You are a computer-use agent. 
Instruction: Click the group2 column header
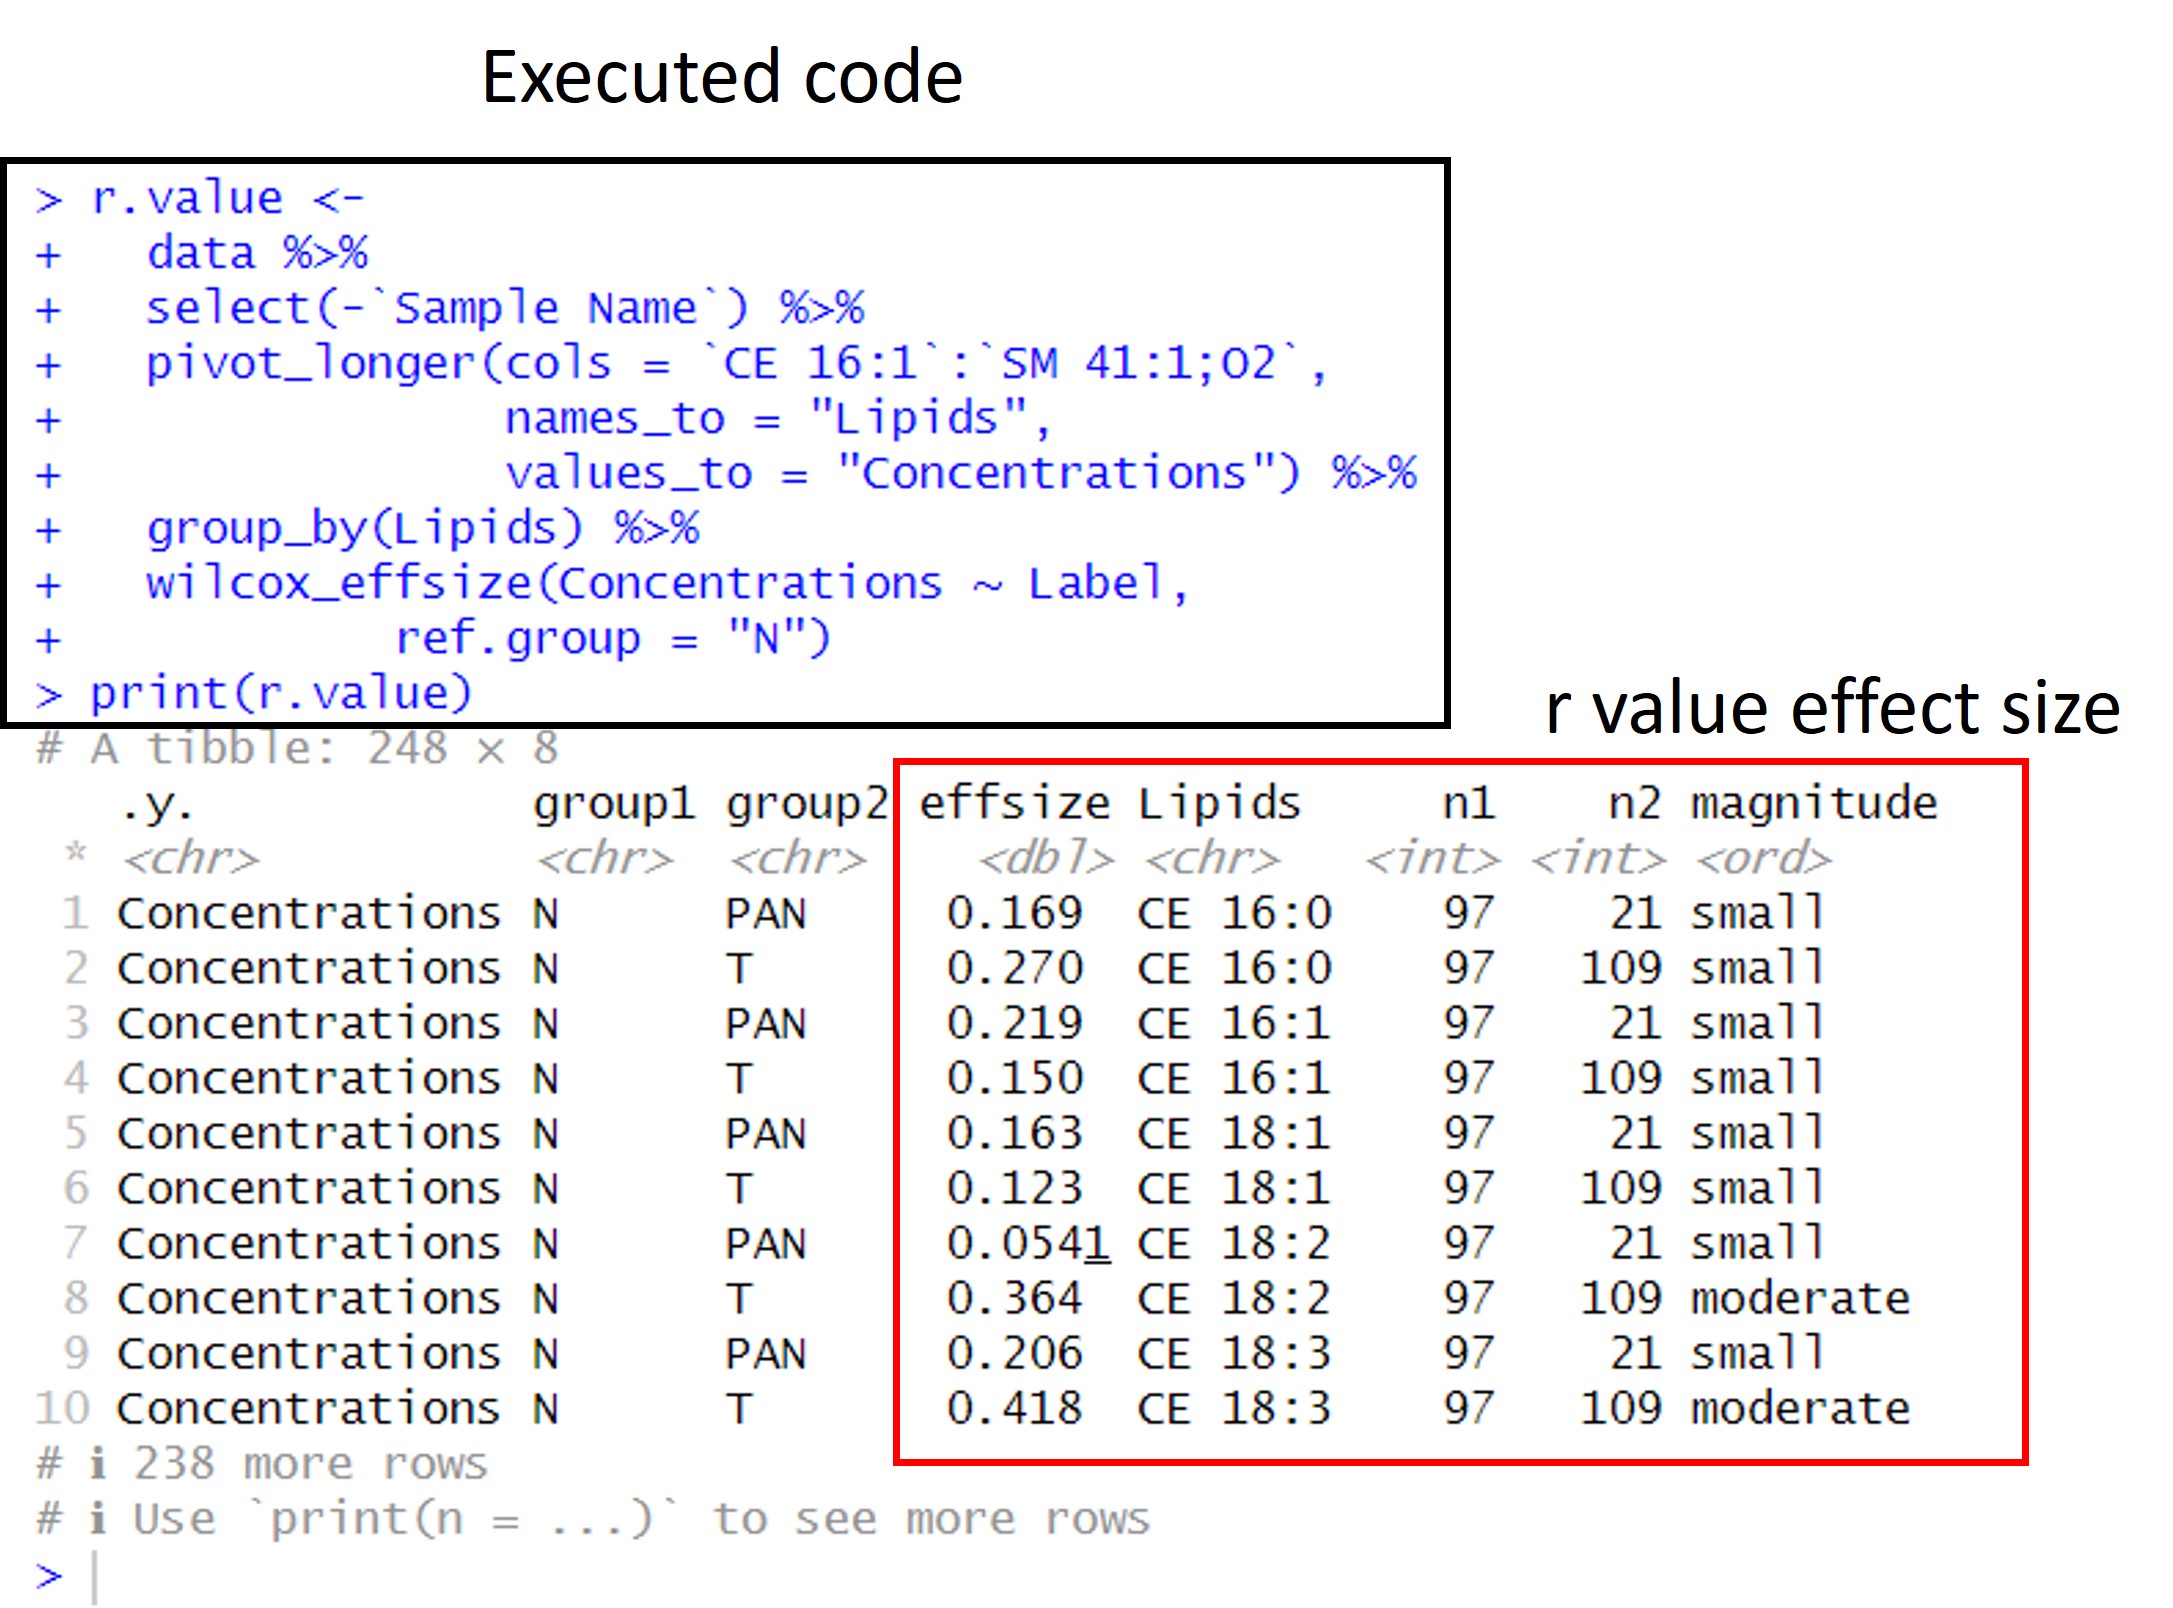click(806, 804)
